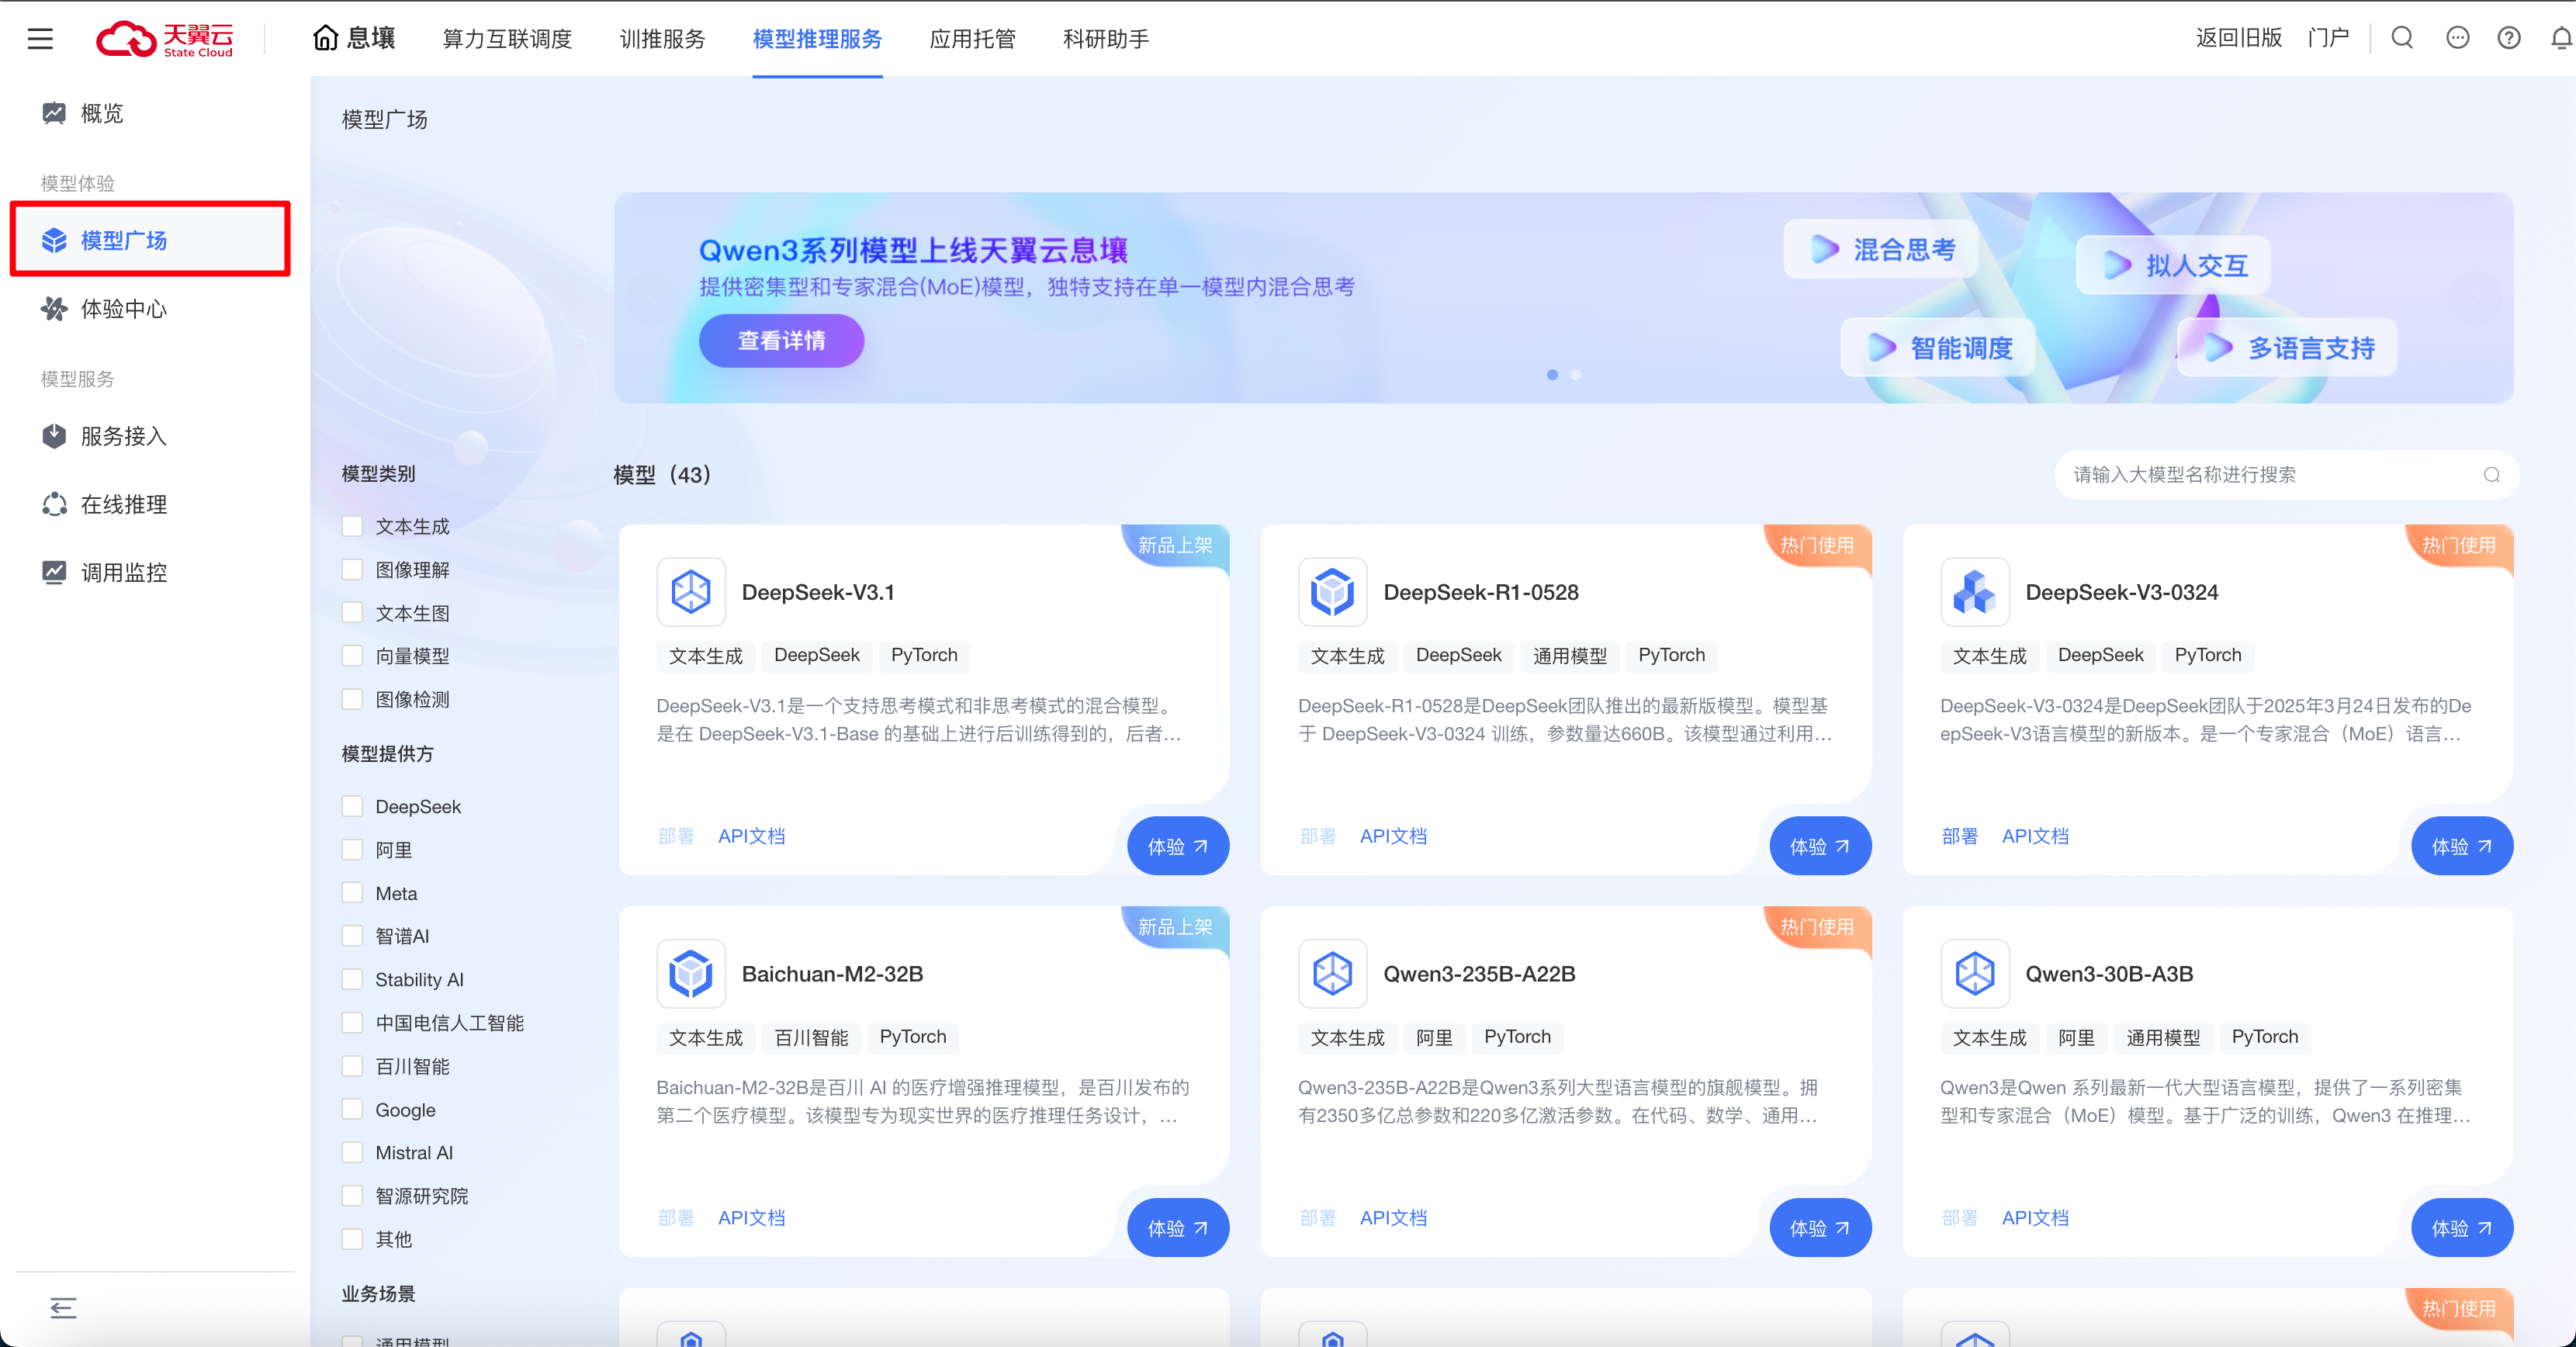The image size is (2576, 1347).
Task: Click the 查看详情 banner button
Action: pos(781,341)
